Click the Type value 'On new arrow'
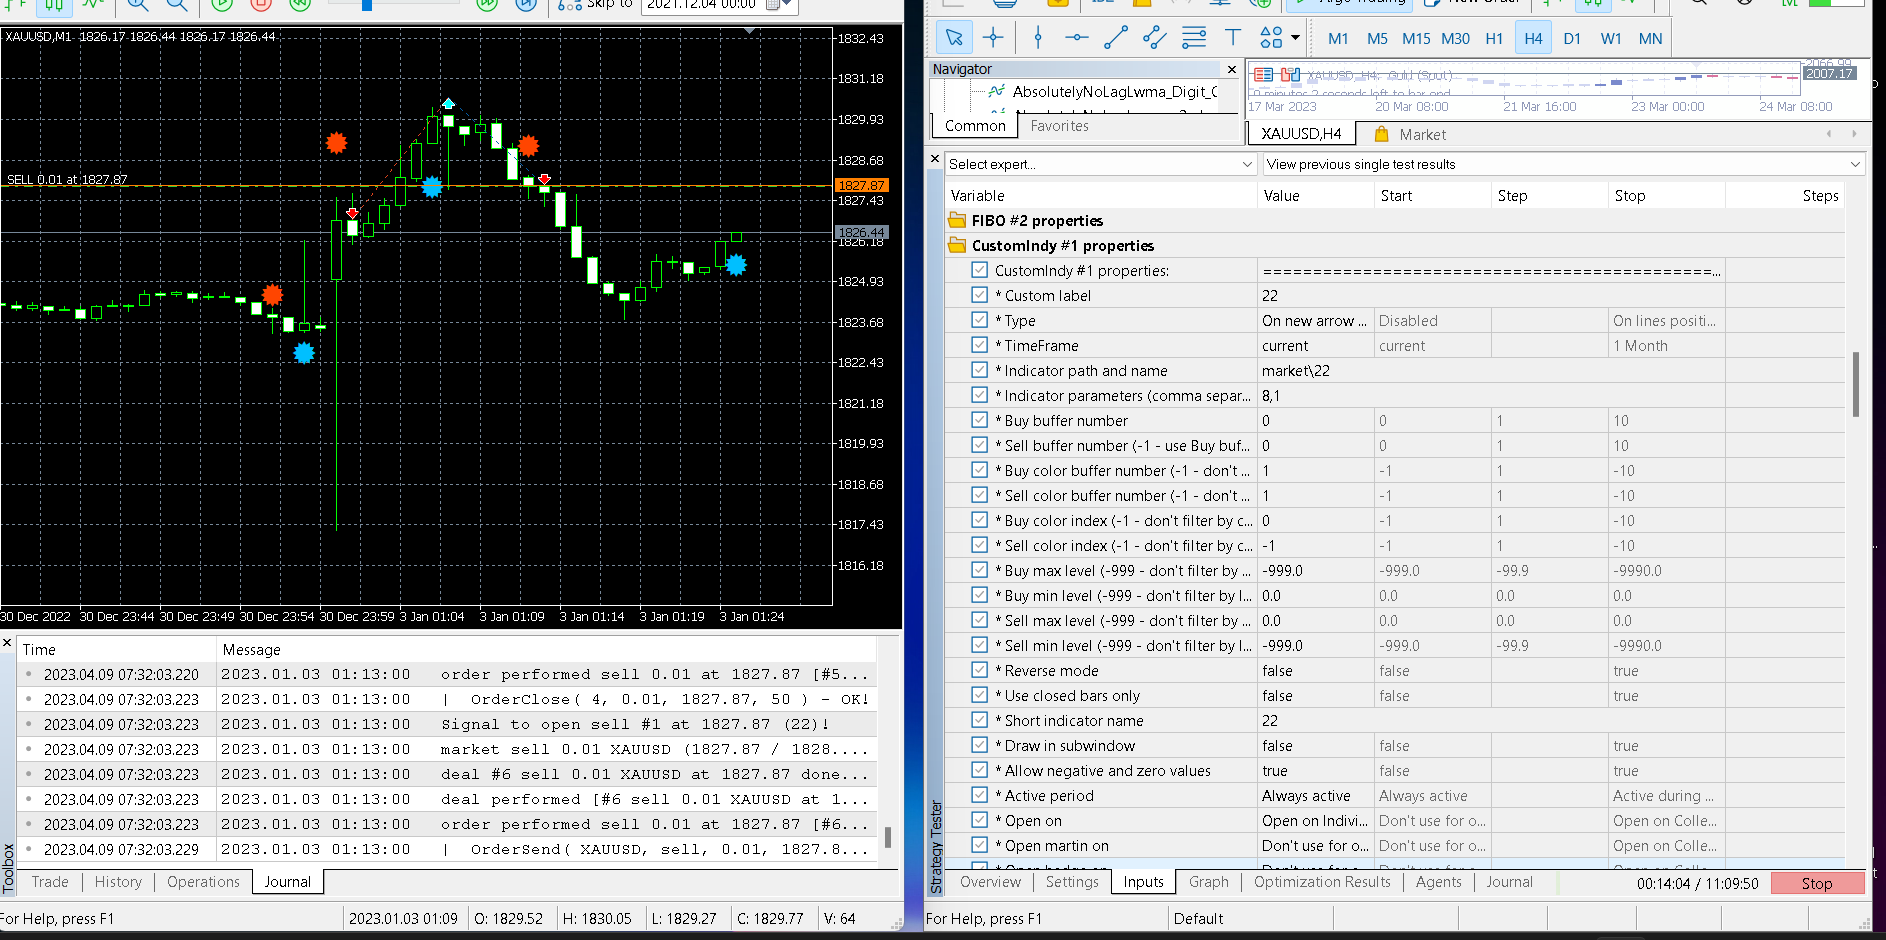The image size is (1886, 940). click(1314, 320)
